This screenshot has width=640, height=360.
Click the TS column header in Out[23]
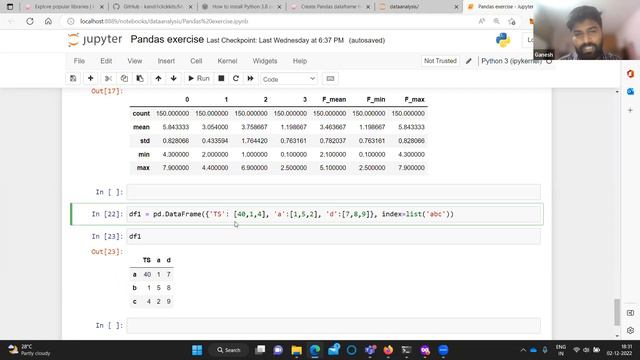(x=147, y=260)
